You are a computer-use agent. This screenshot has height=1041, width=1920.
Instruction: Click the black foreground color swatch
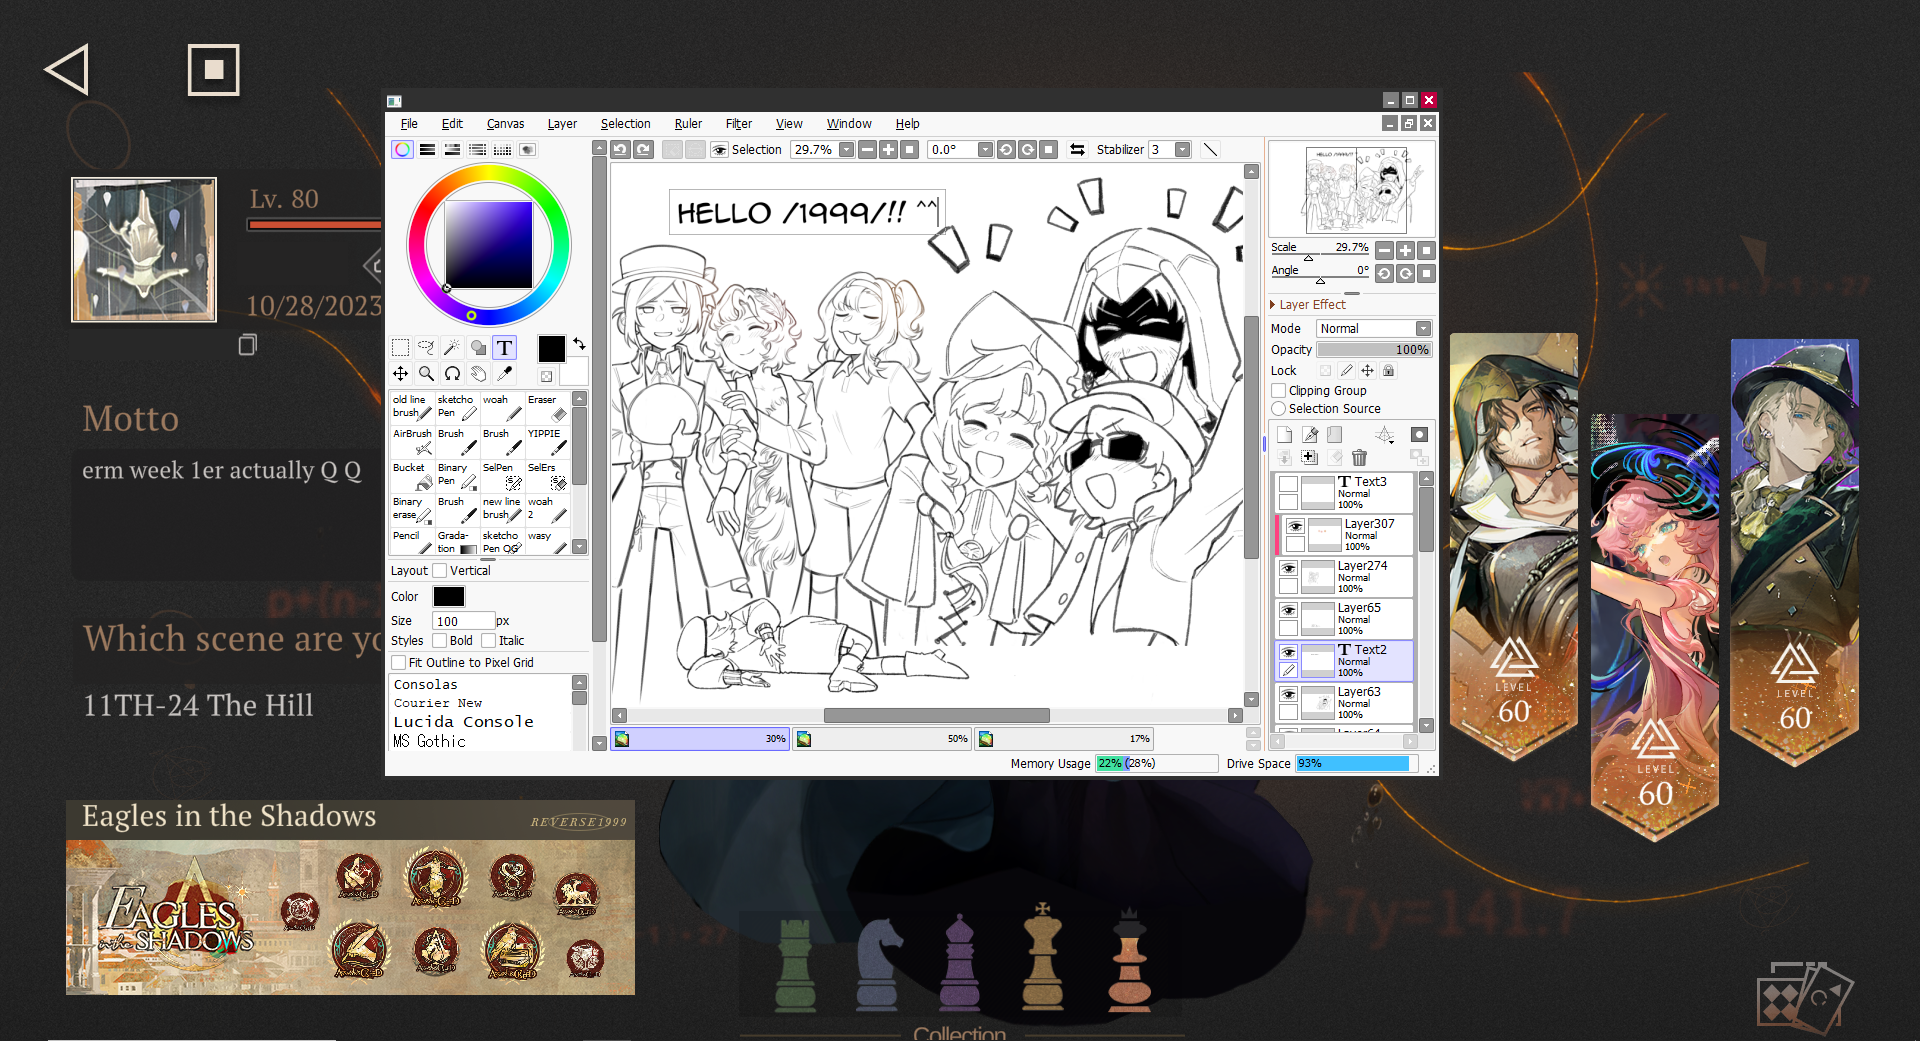(551, 348)
